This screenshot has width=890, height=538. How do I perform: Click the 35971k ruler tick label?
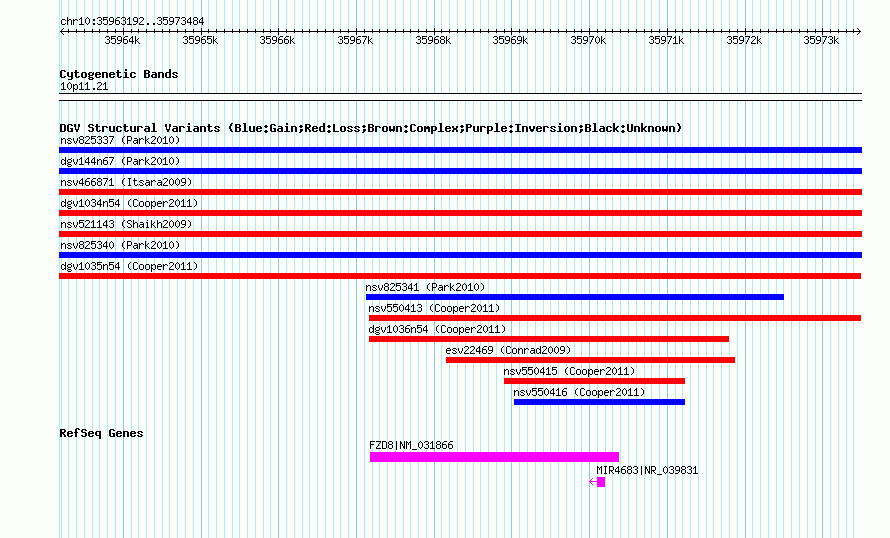pos(666,40)
